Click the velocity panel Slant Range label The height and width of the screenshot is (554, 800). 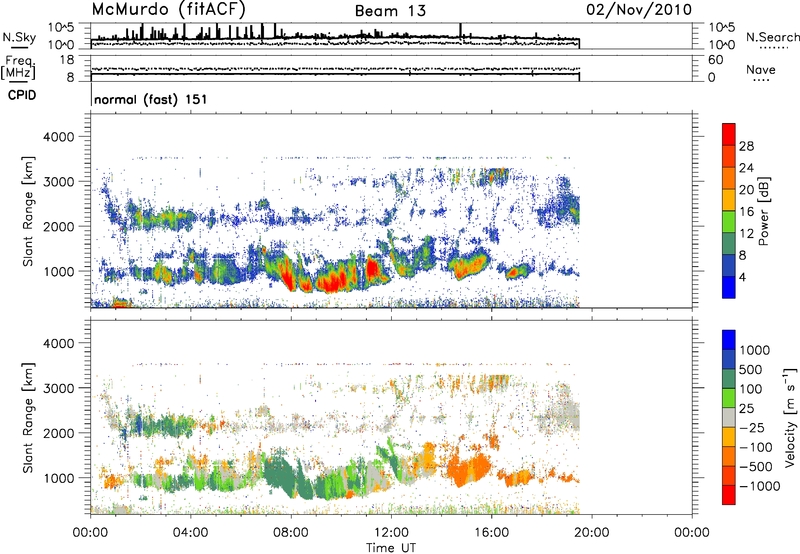[x=28, y=417]
